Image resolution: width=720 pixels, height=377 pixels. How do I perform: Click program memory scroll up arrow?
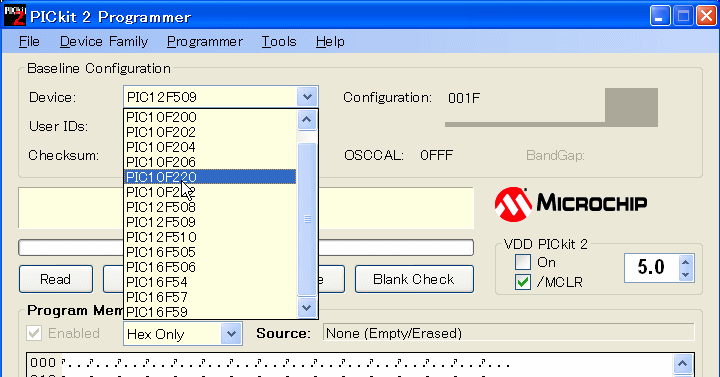tap(682, 364)
